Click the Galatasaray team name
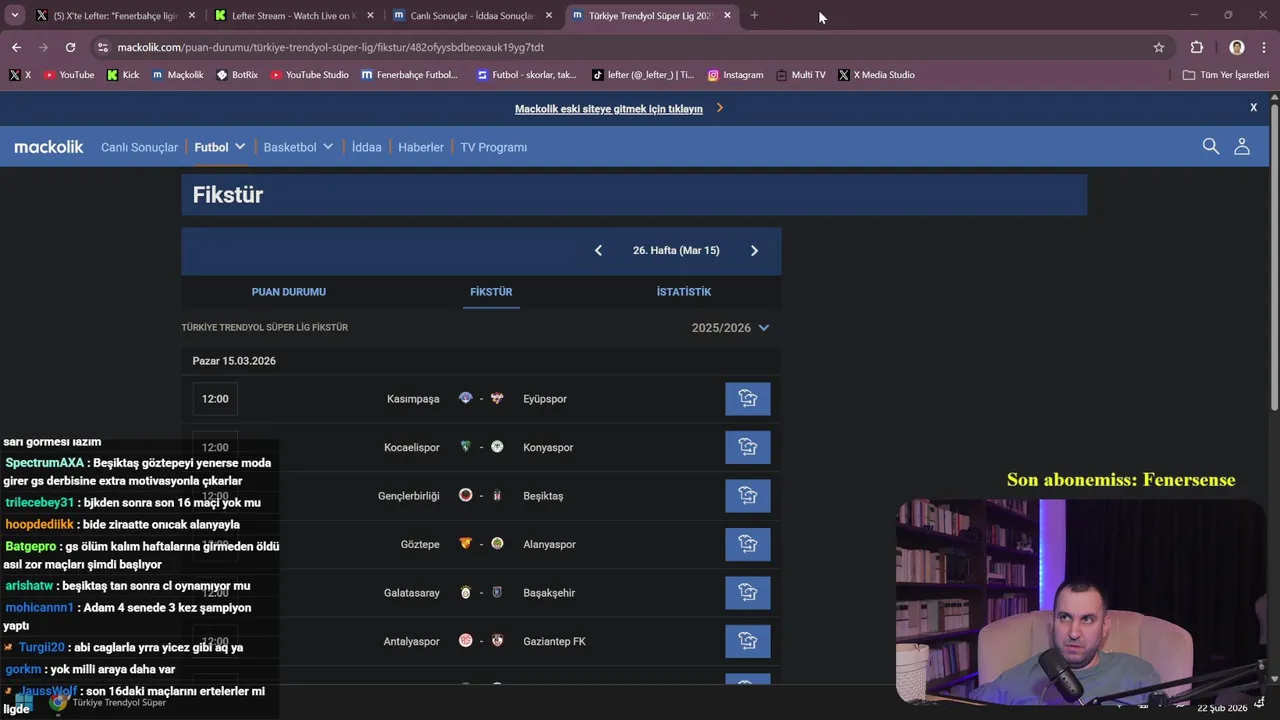1280x720 pixels. pyautogui.click(x=412, y=593)
